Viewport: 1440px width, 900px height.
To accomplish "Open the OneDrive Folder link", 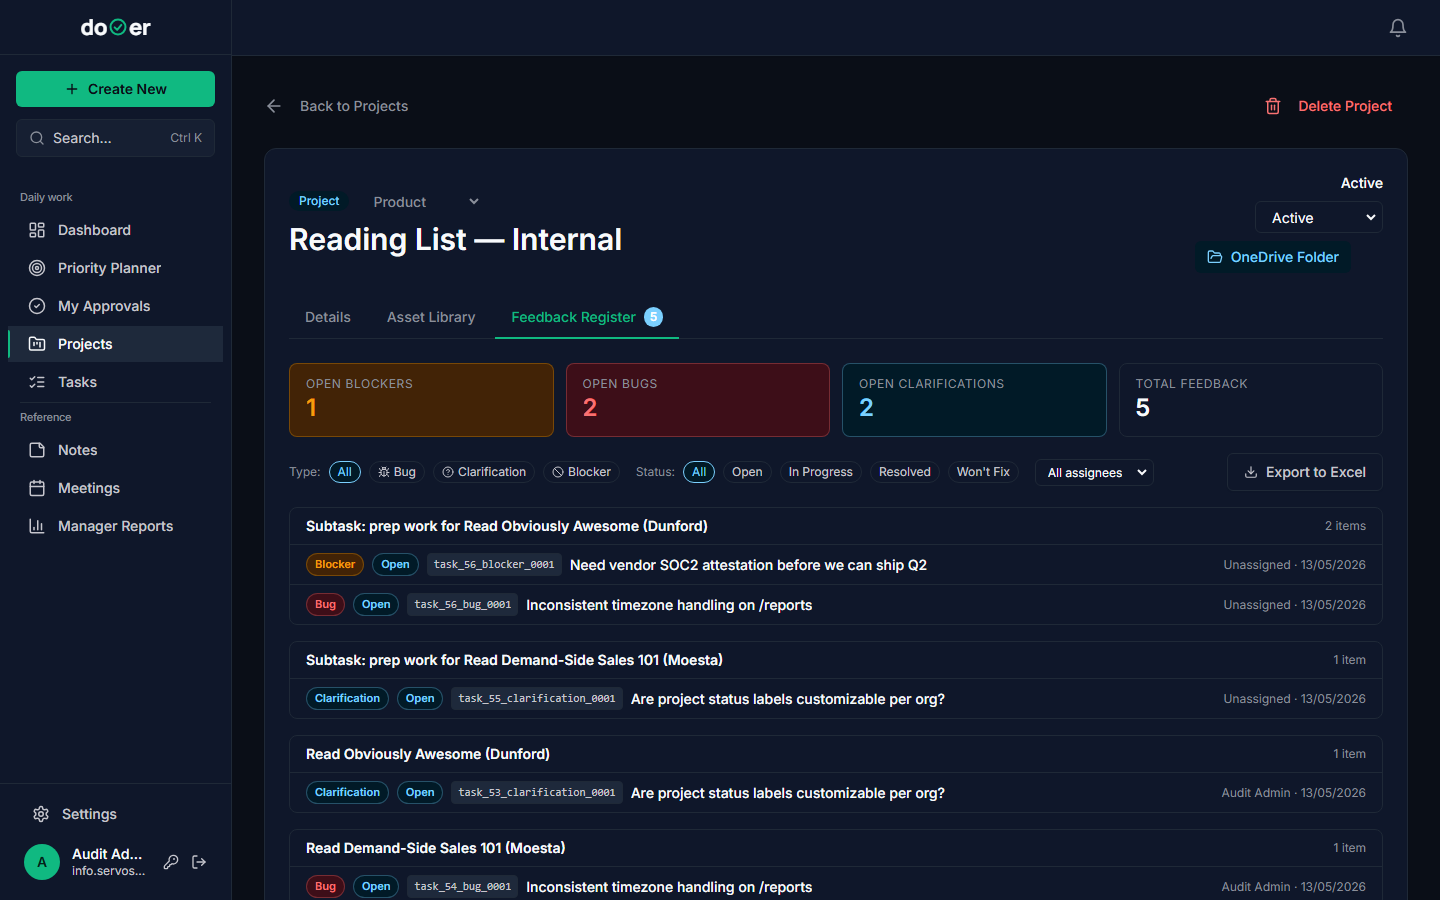I will click(x=1273, y=257).
